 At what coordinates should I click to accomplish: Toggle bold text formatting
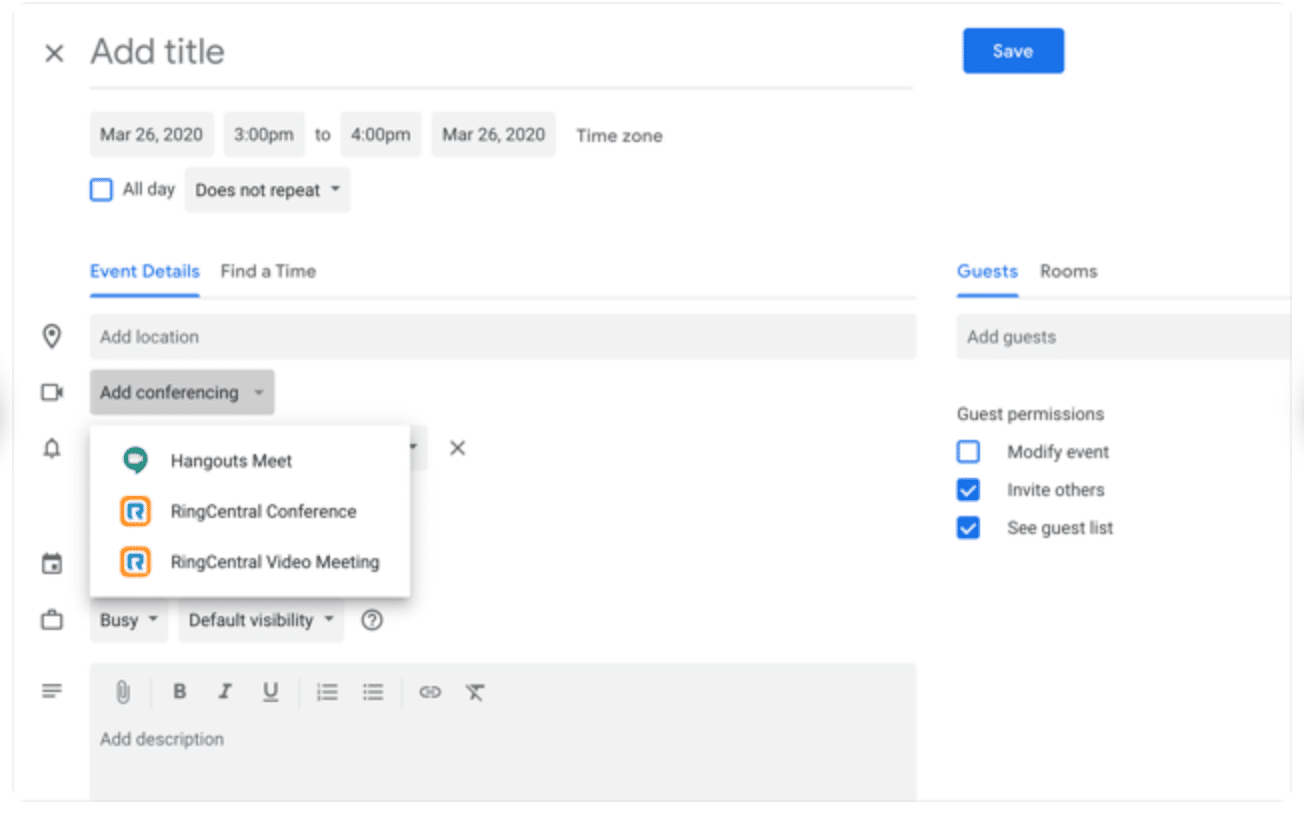coord(179,692)
